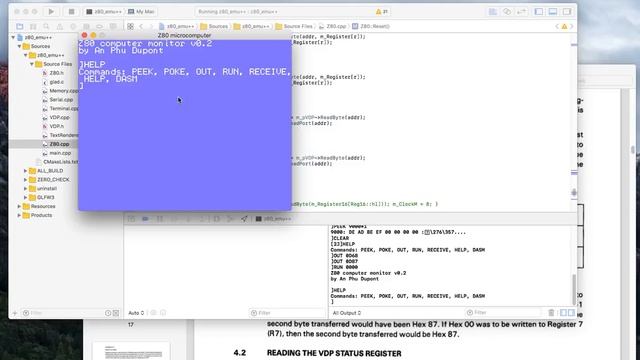This screenshot has width=640, height=360.
Task: Jump to next issue arrow in jump bar
Action: 571,26
